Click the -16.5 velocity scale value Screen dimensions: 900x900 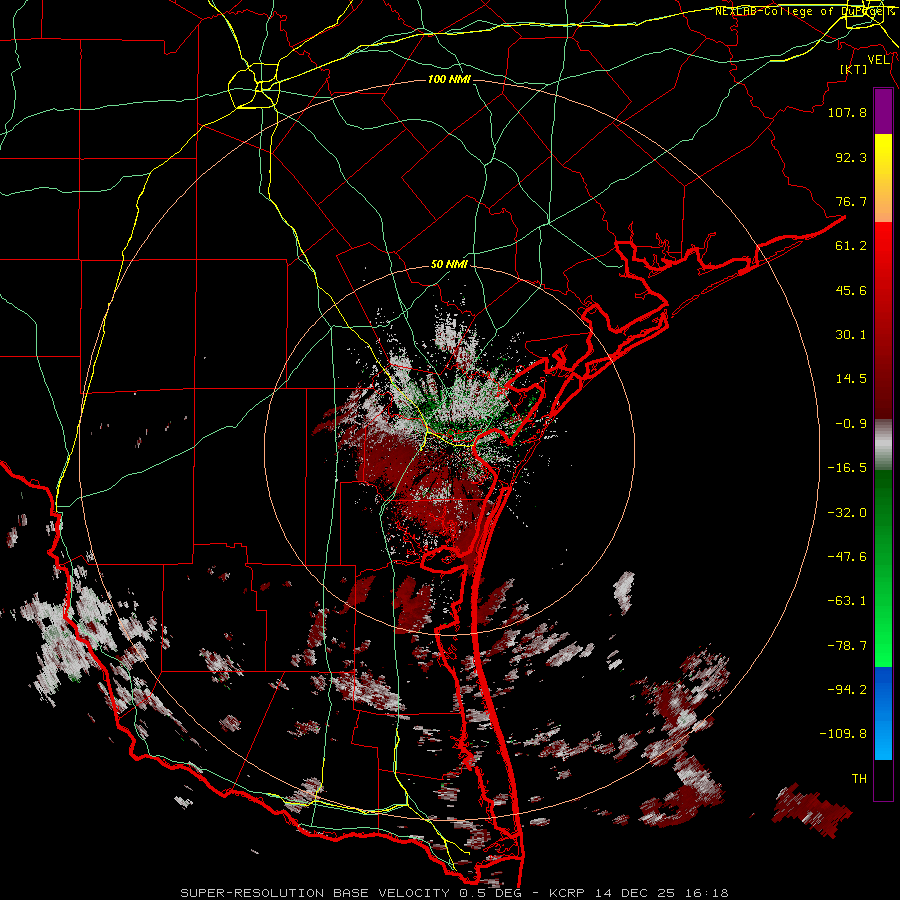[847, 468]
